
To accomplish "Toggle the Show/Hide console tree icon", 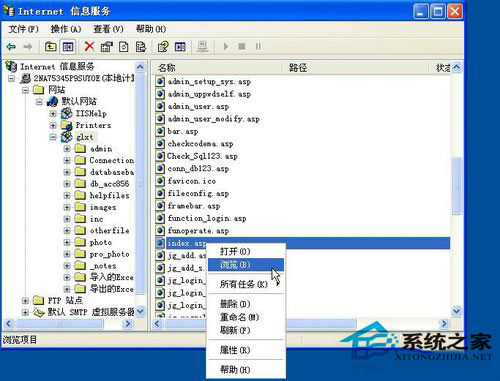I will pos(68,47).
